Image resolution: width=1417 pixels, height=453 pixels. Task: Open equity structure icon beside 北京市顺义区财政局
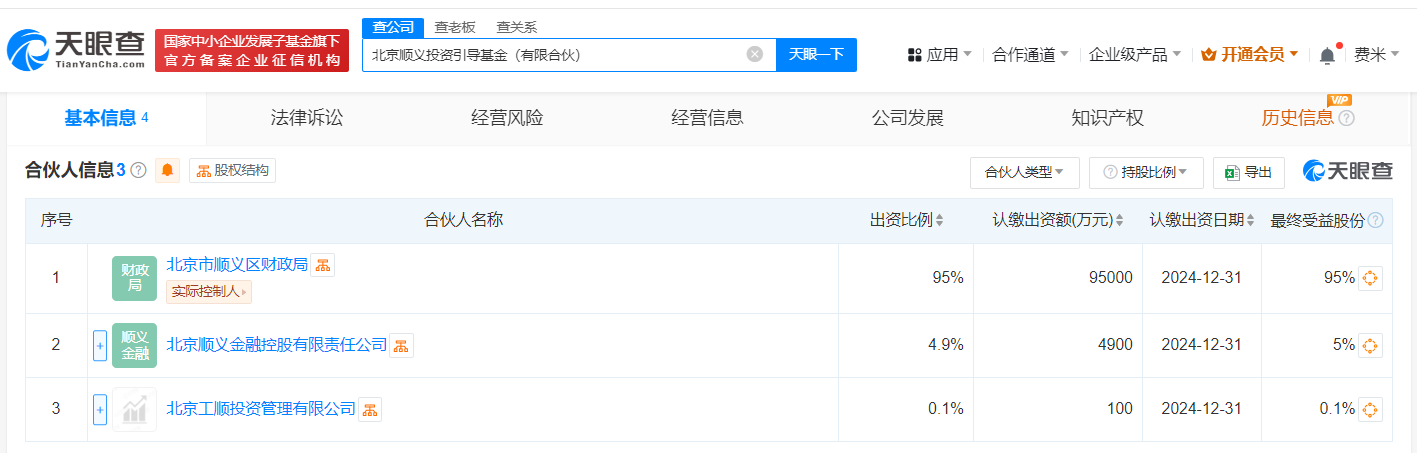[x=322, y=265]
